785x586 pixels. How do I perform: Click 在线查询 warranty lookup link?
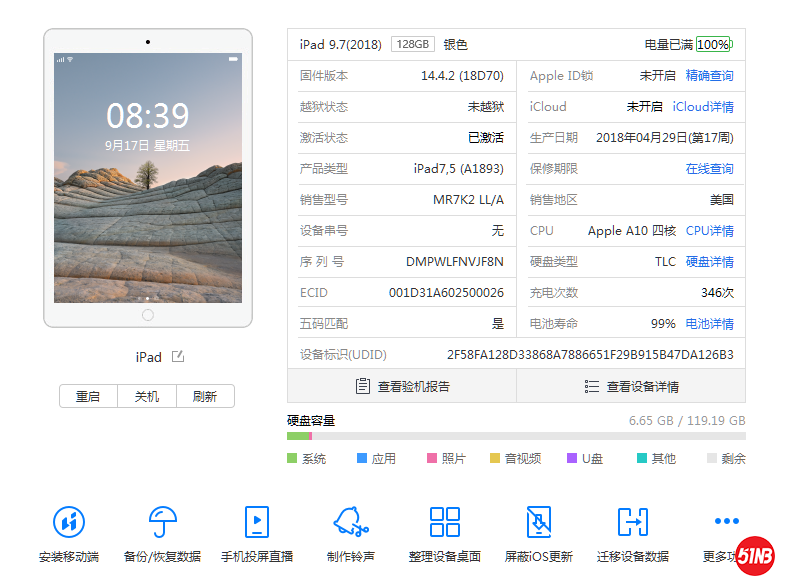click(x=709, y=169)
